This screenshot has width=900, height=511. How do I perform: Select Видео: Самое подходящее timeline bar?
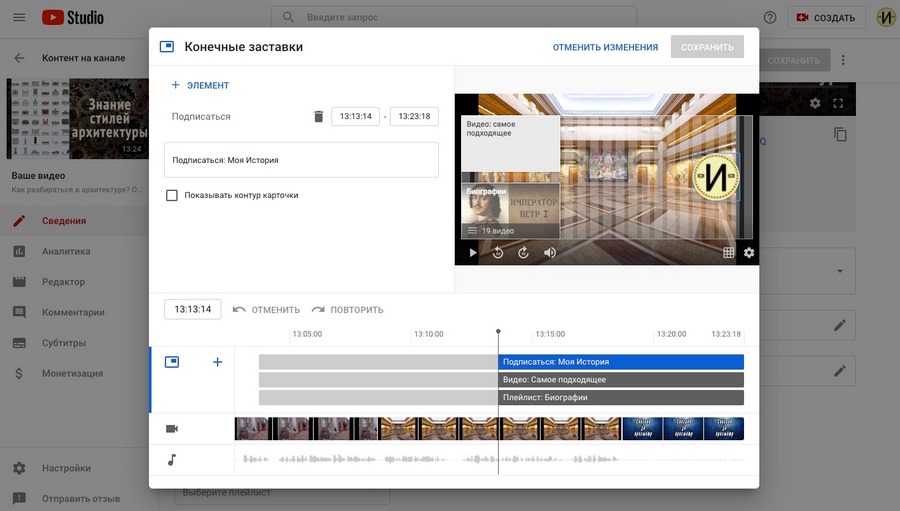620,380
